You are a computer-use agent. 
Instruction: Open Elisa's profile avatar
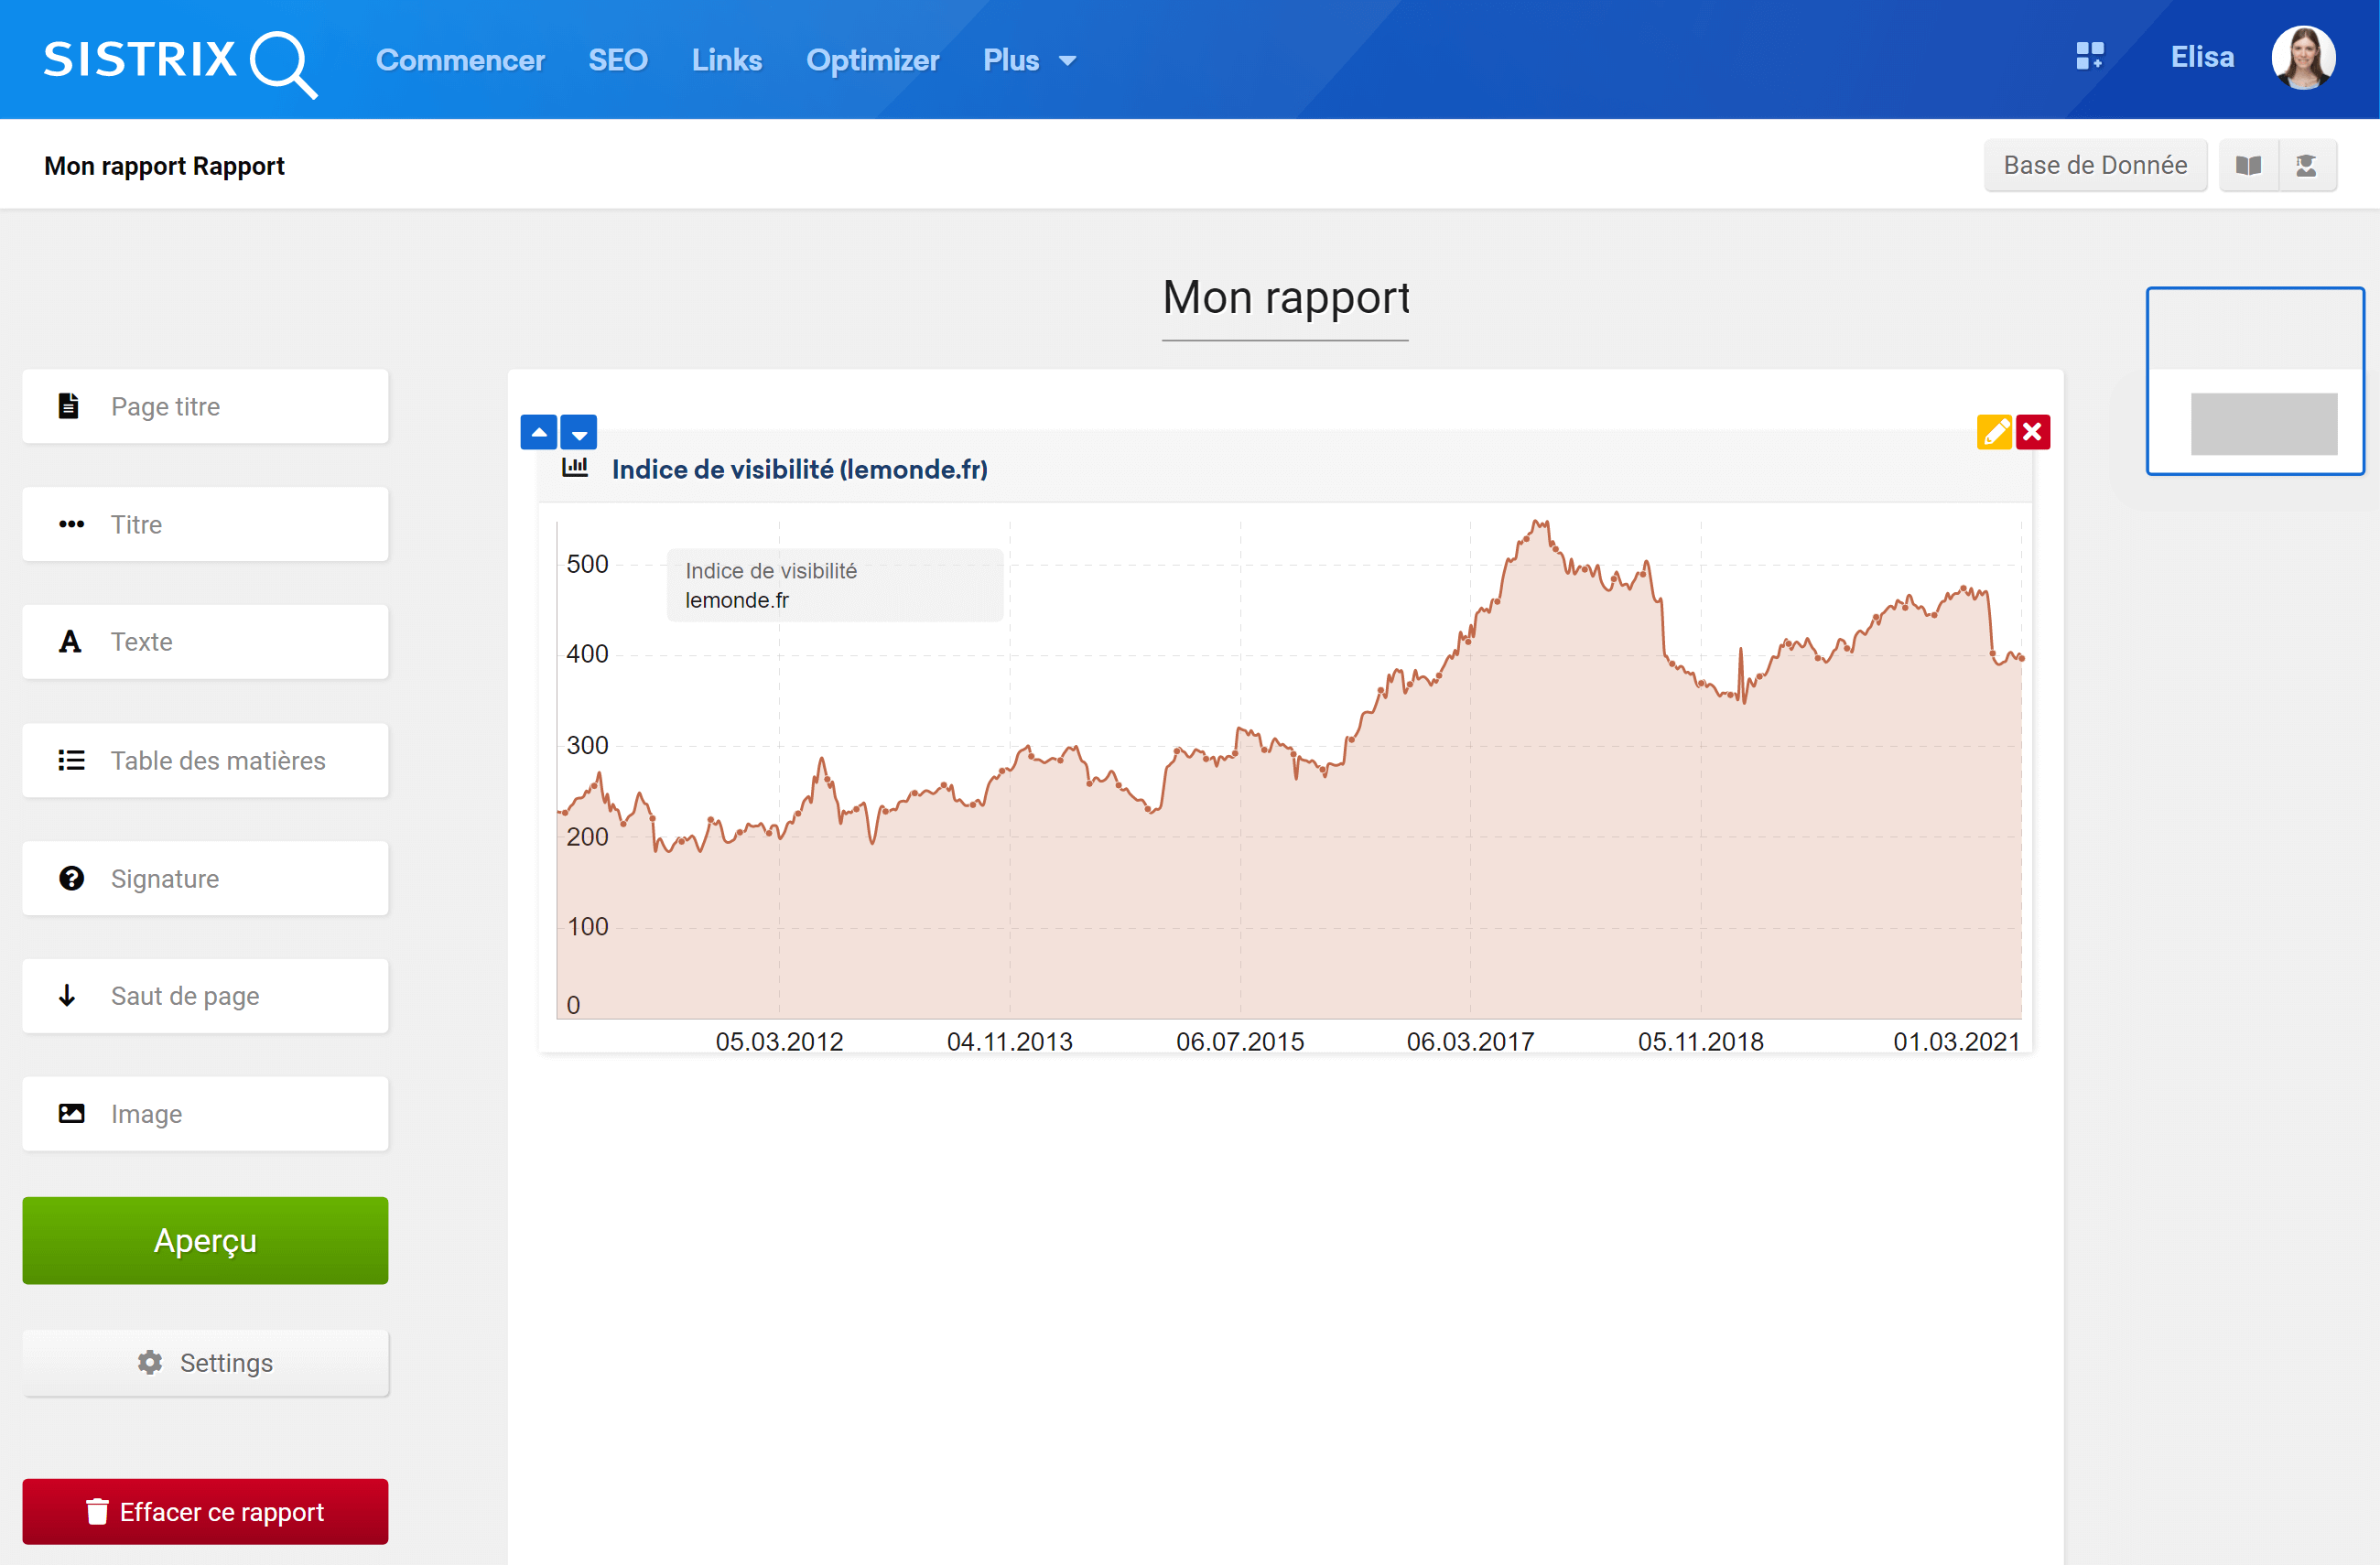[x=2303, y=57]
